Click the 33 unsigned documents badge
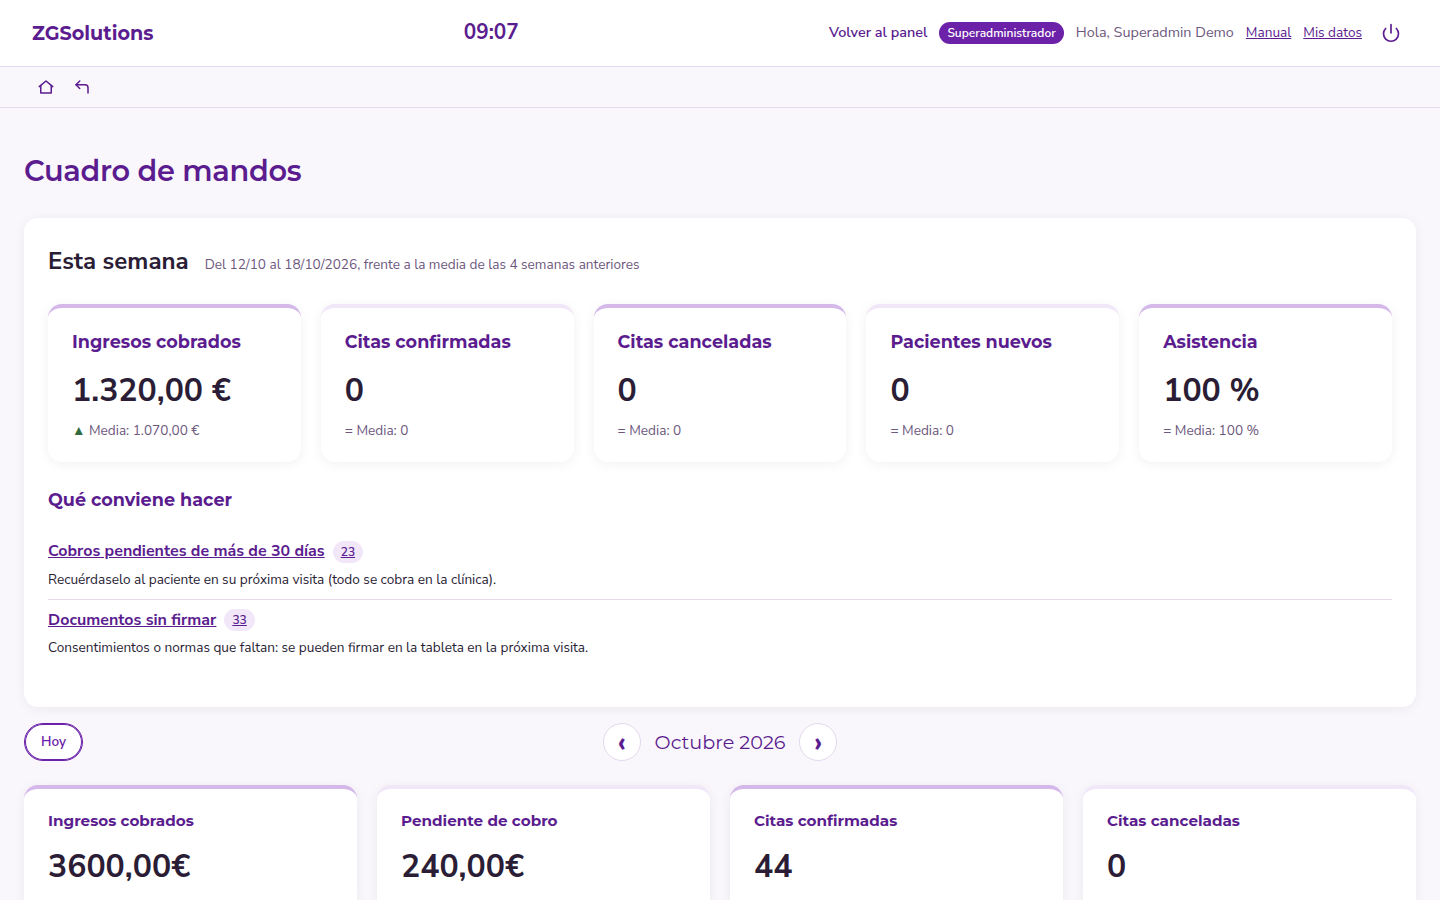The width and height of the screenshot is (1440, 900). pyautogui.click(x=239, y=620)
